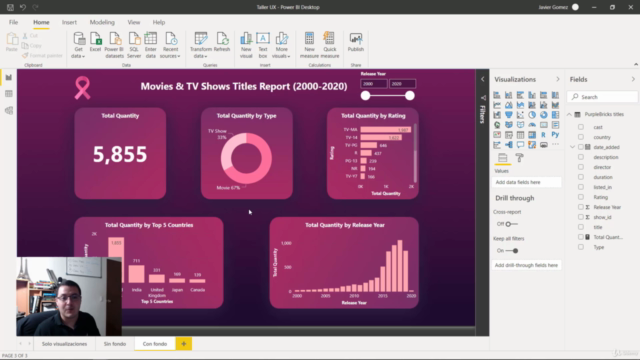Expand the date_added hierarchy

coord(572,147)
